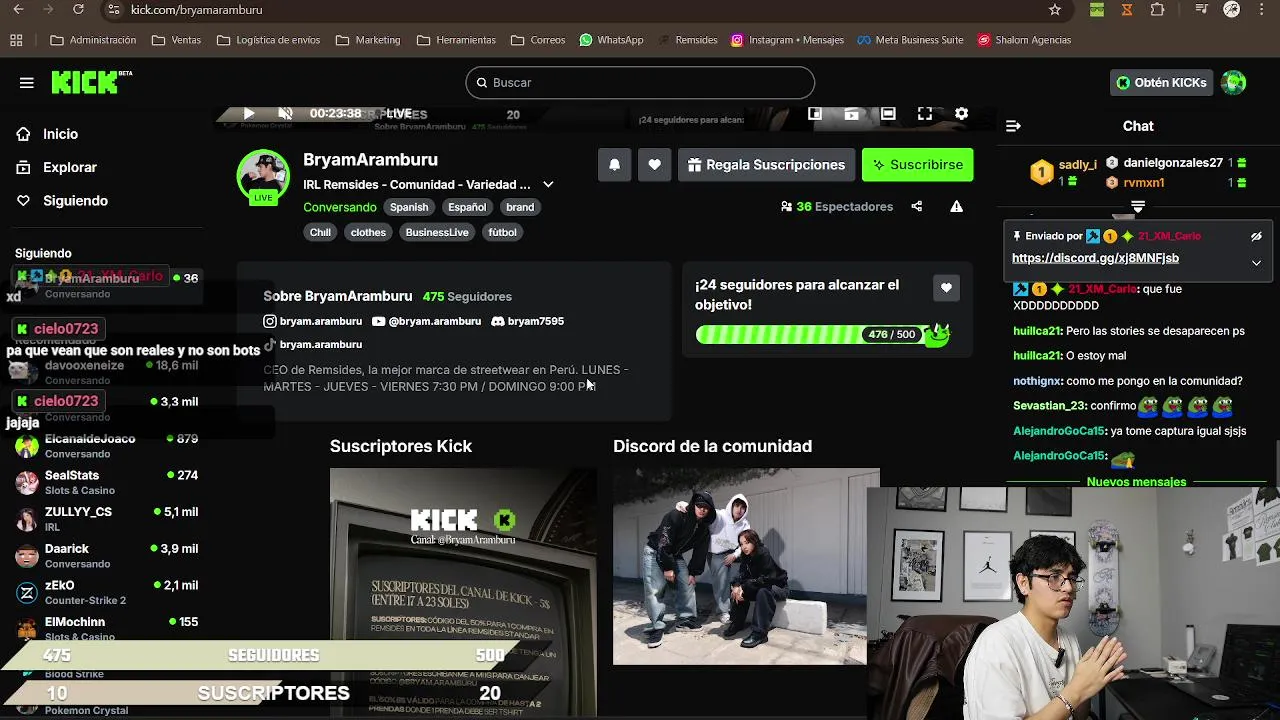
Task: Open WhatsApp bookmark
Action: click(x=611, y=40)
